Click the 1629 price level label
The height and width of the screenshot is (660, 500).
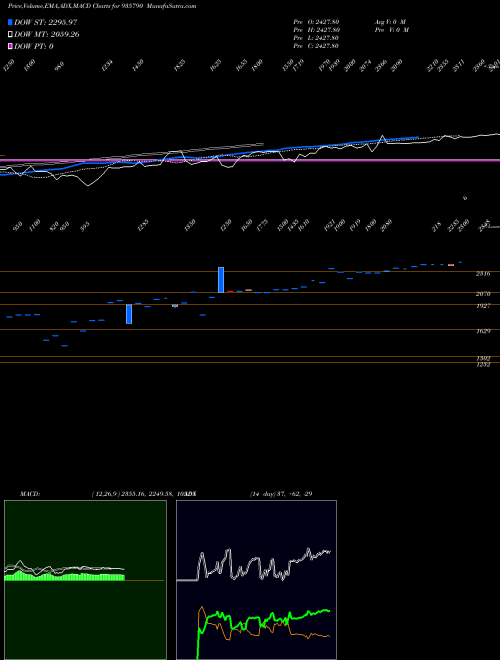point(483,331)
